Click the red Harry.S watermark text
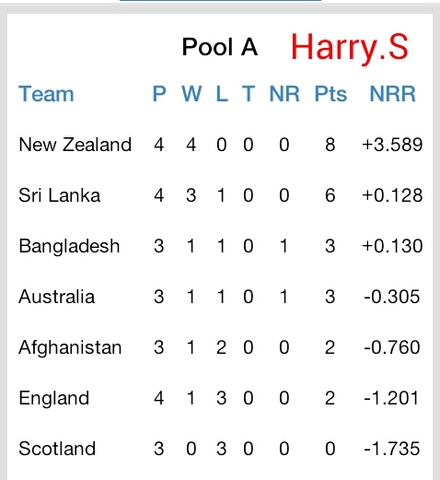The image size is (440, 480). pos(350,48)
